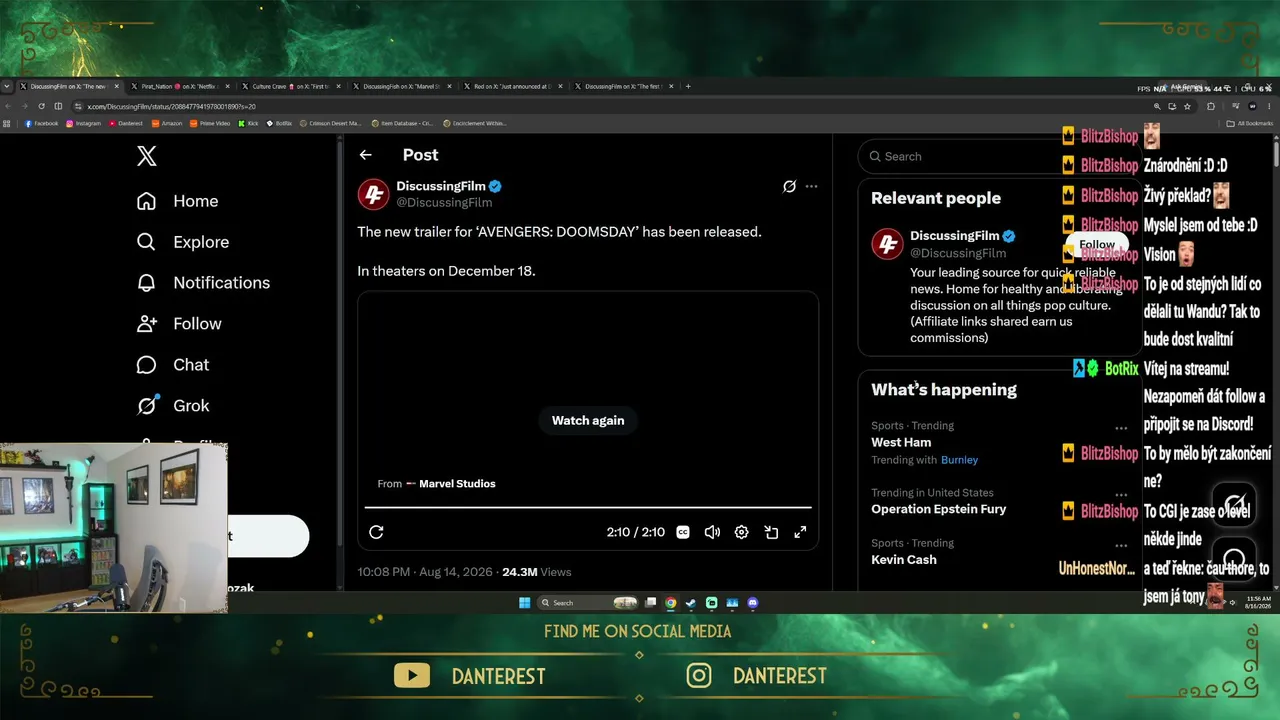Open Grok from the sidebar
Screen dimensions: 1280x720
(x=173, y=406)
